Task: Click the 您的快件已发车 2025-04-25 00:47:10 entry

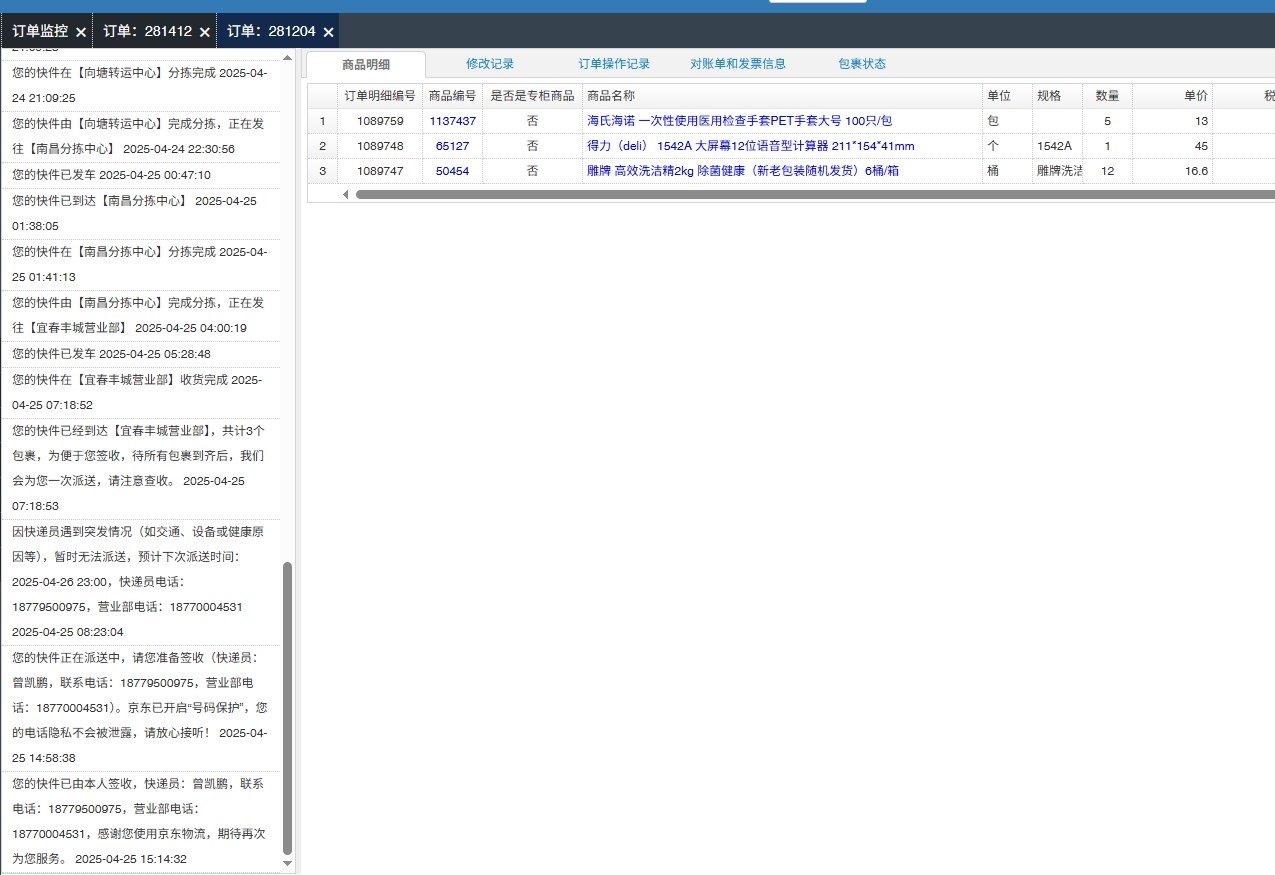Action: pos(140,175)
